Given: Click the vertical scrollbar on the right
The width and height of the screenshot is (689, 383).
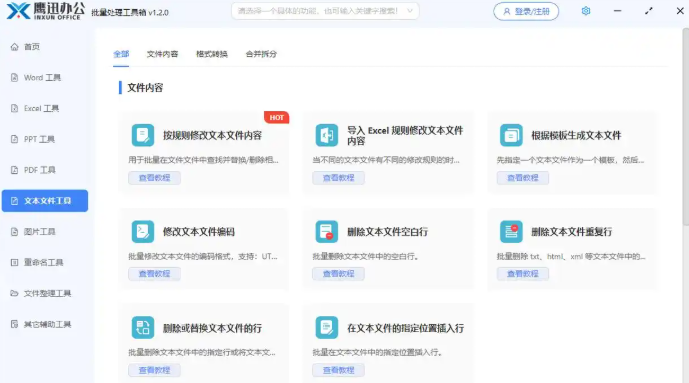Looking at the screenshot, I should point(685,127).
